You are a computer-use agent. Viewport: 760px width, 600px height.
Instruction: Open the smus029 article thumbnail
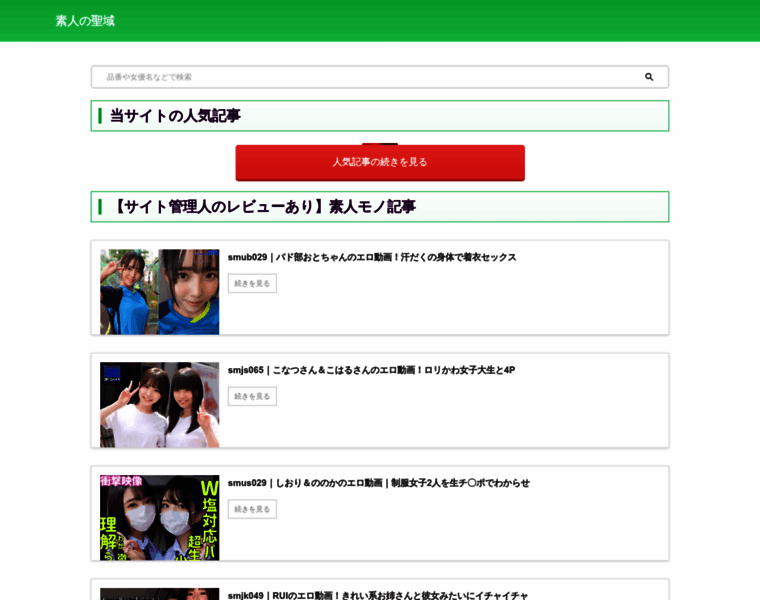coord(159,518)
